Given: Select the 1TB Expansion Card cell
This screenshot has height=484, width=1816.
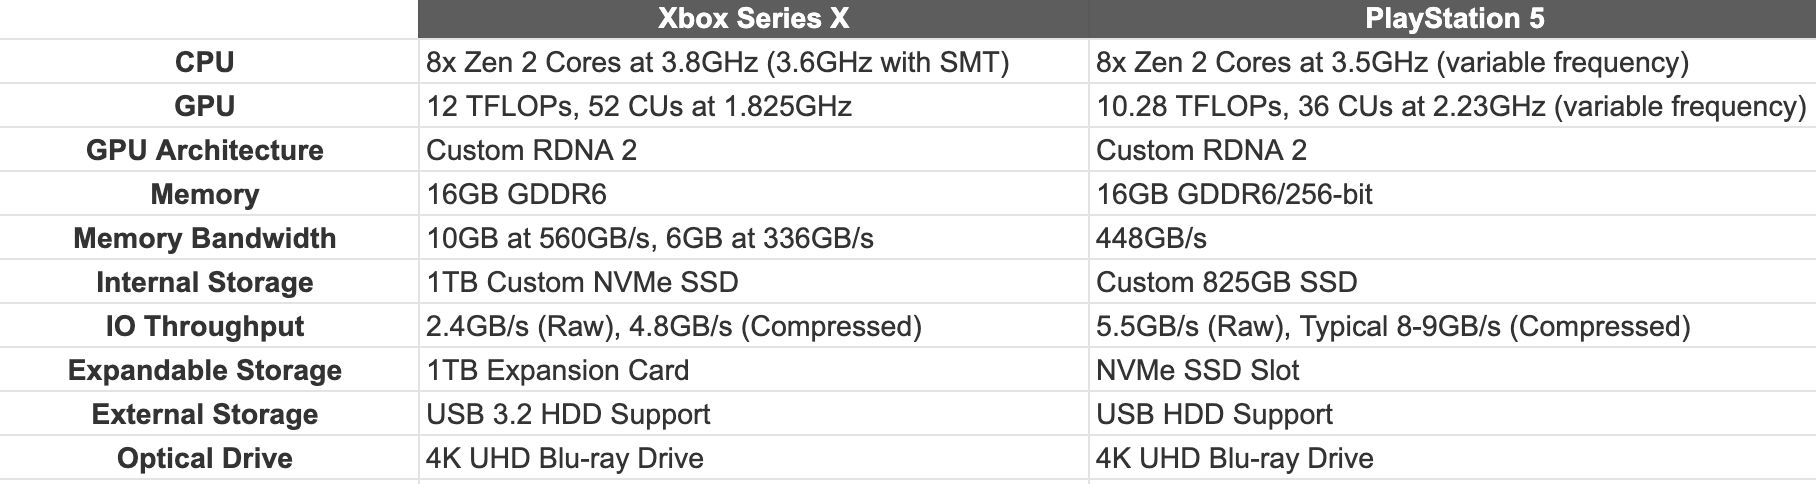Looking at the screenshot, I should tap(557, 370).
